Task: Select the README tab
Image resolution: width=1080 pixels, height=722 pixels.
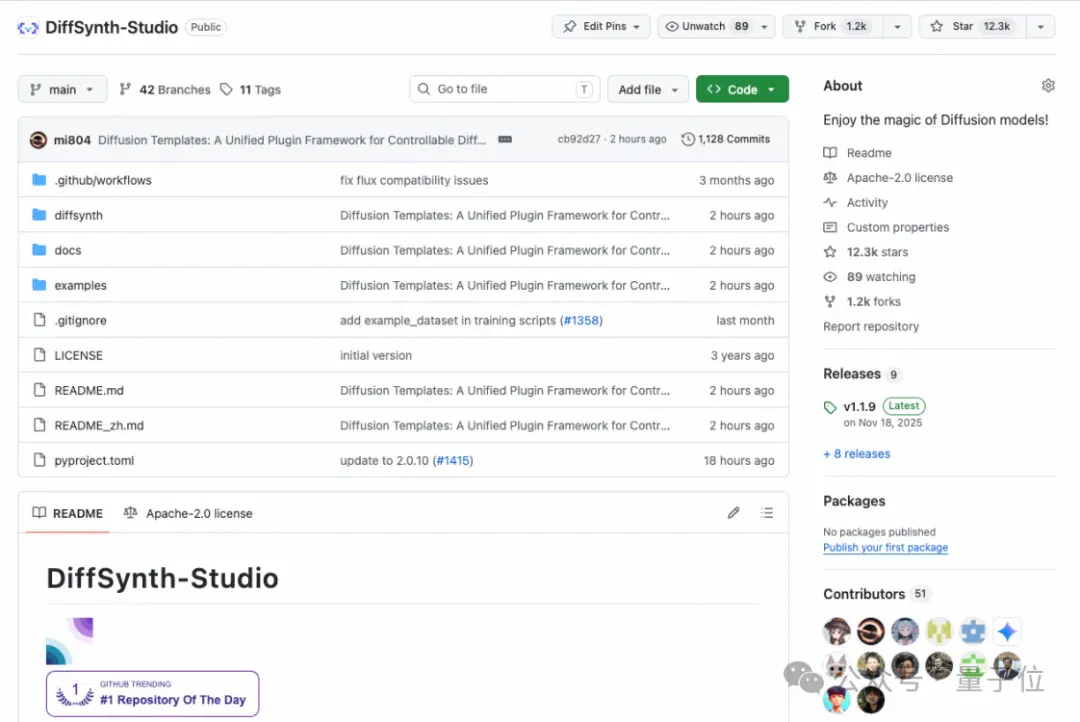Action: 68,513
